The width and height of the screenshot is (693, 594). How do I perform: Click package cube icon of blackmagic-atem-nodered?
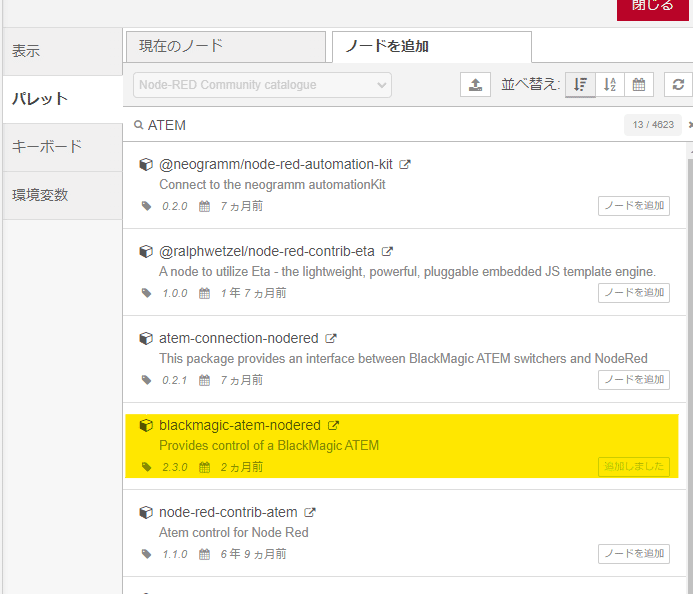(146, 426)
